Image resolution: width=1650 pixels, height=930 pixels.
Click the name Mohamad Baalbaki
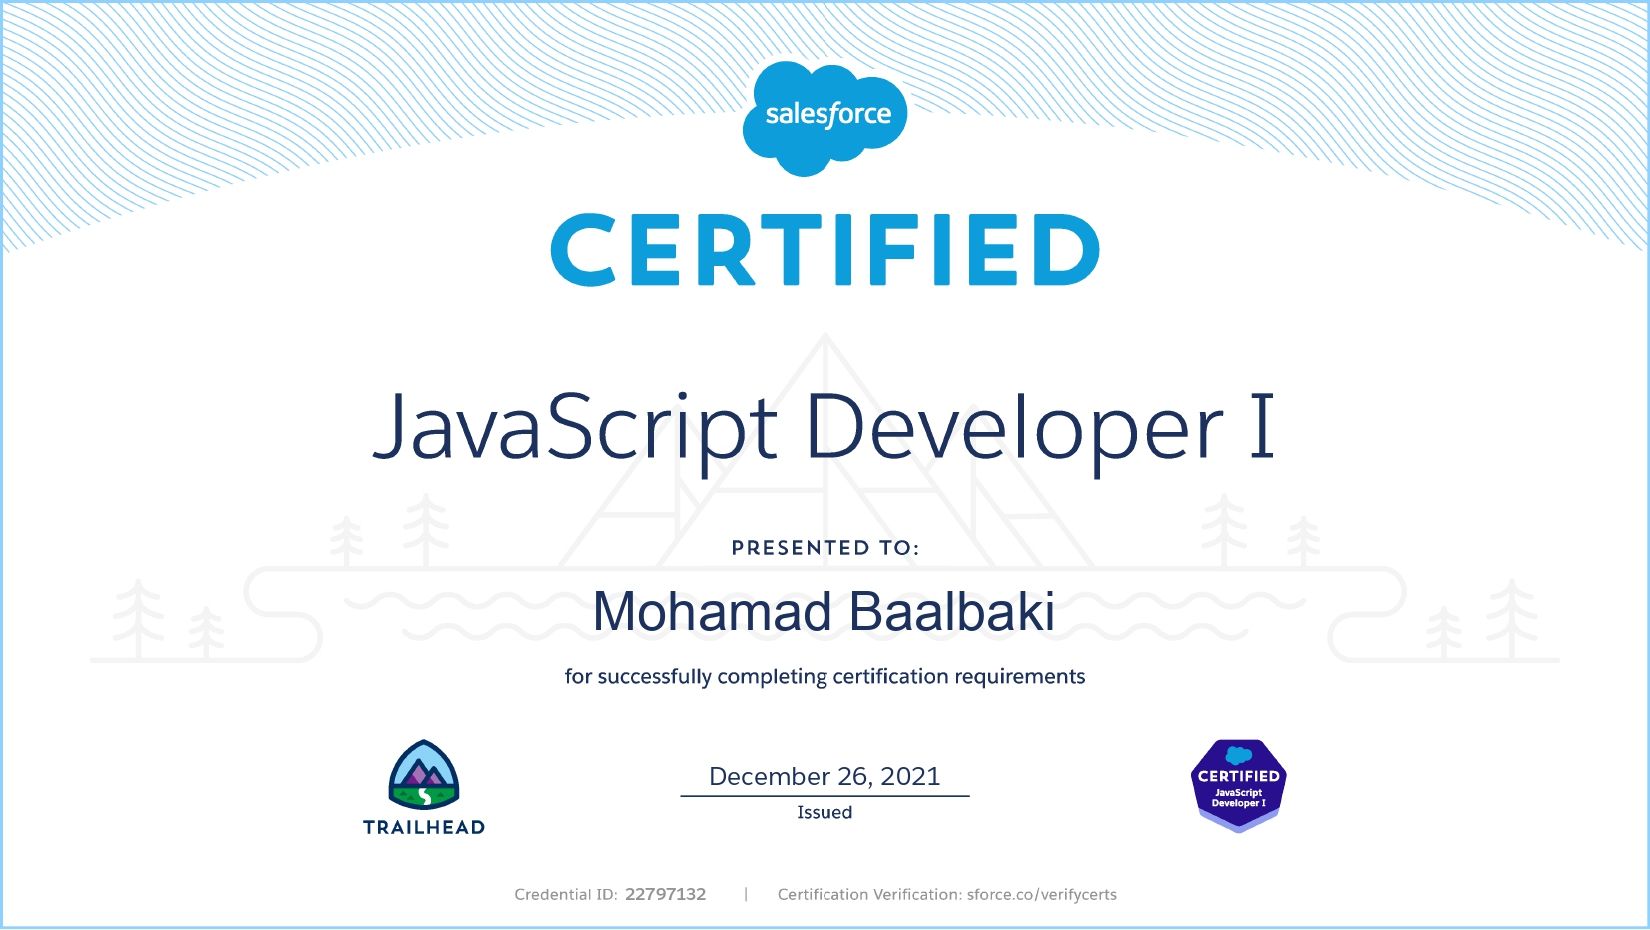(824, 612)
